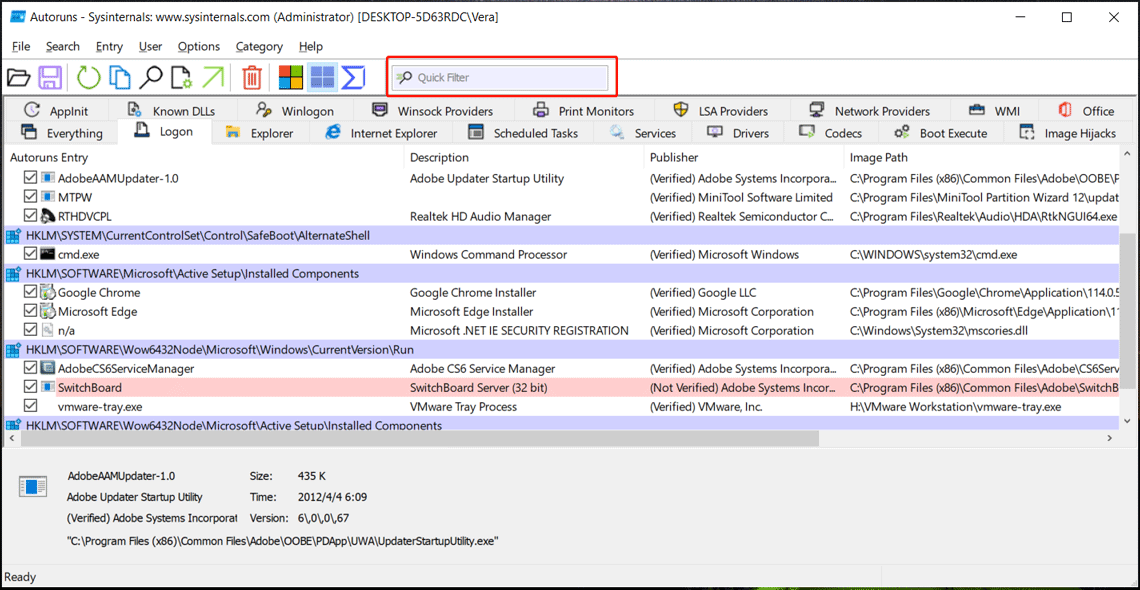Sort by Autoruns Entry column header
This screenshot has width=1140, height=590.
[x=204, y=158]
